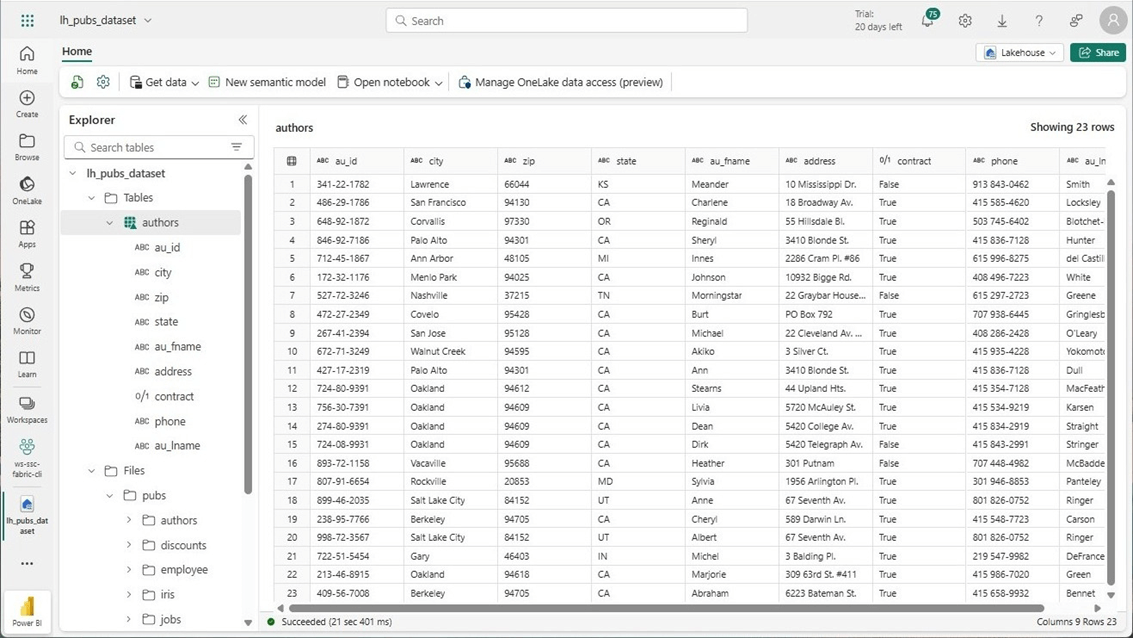Click the Explorer pane vertical scrollbar
Screen dimensions: 1133x638
click(x=248, y=333)
